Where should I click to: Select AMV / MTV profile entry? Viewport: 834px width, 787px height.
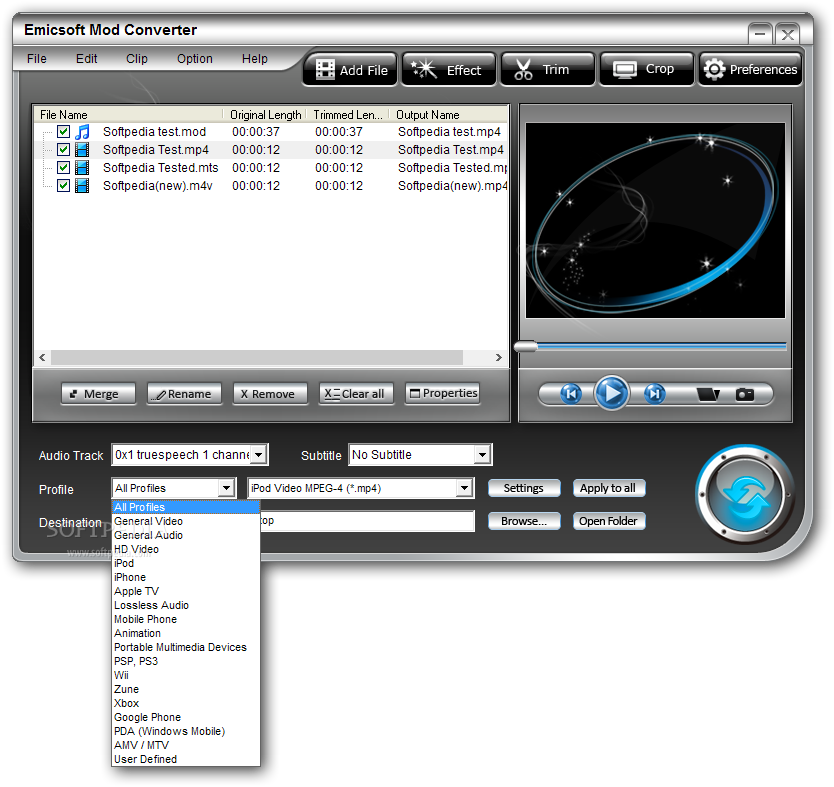[x=186, y=746]
